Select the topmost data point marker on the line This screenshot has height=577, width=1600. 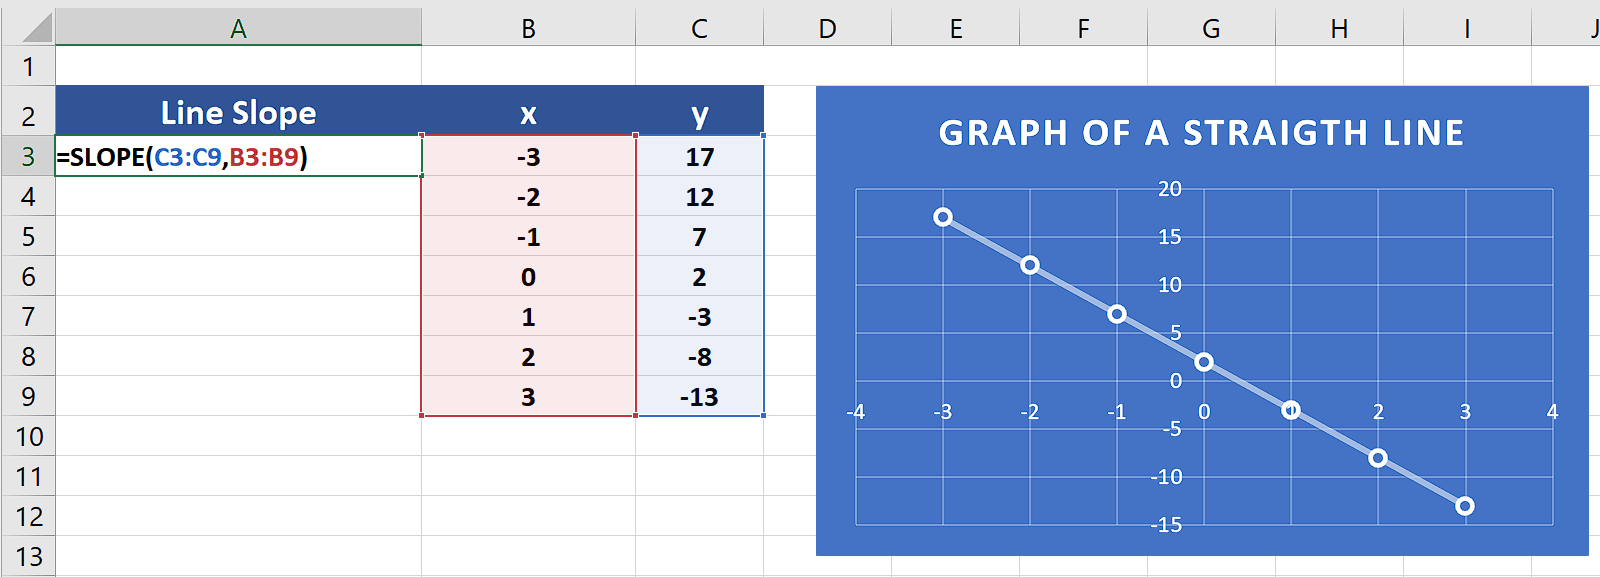[x=943, y=216]
